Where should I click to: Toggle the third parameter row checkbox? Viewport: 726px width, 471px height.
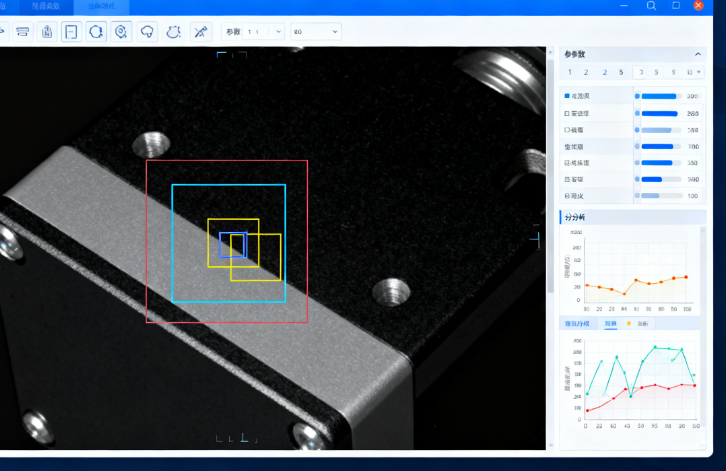[x=567, y=130]
